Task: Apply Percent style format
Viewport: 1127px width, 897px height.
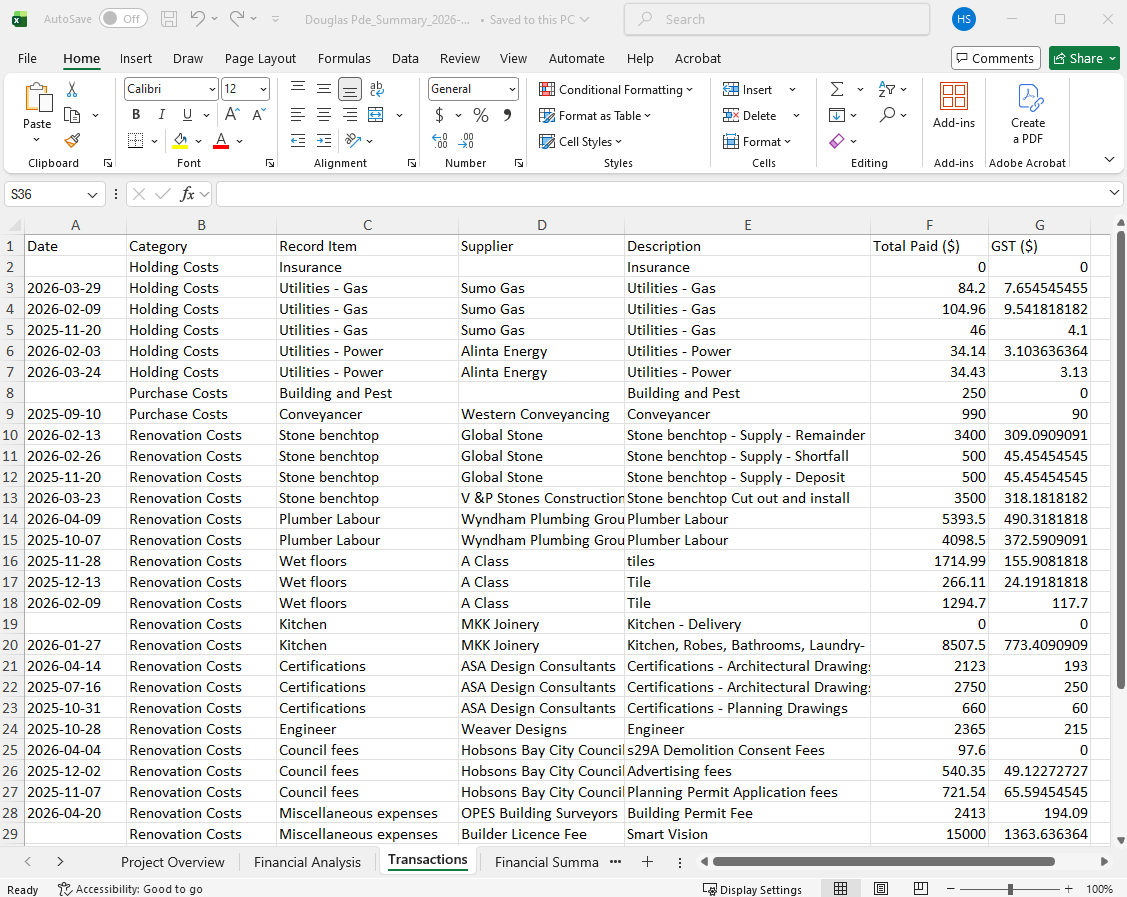Action: 481,115
